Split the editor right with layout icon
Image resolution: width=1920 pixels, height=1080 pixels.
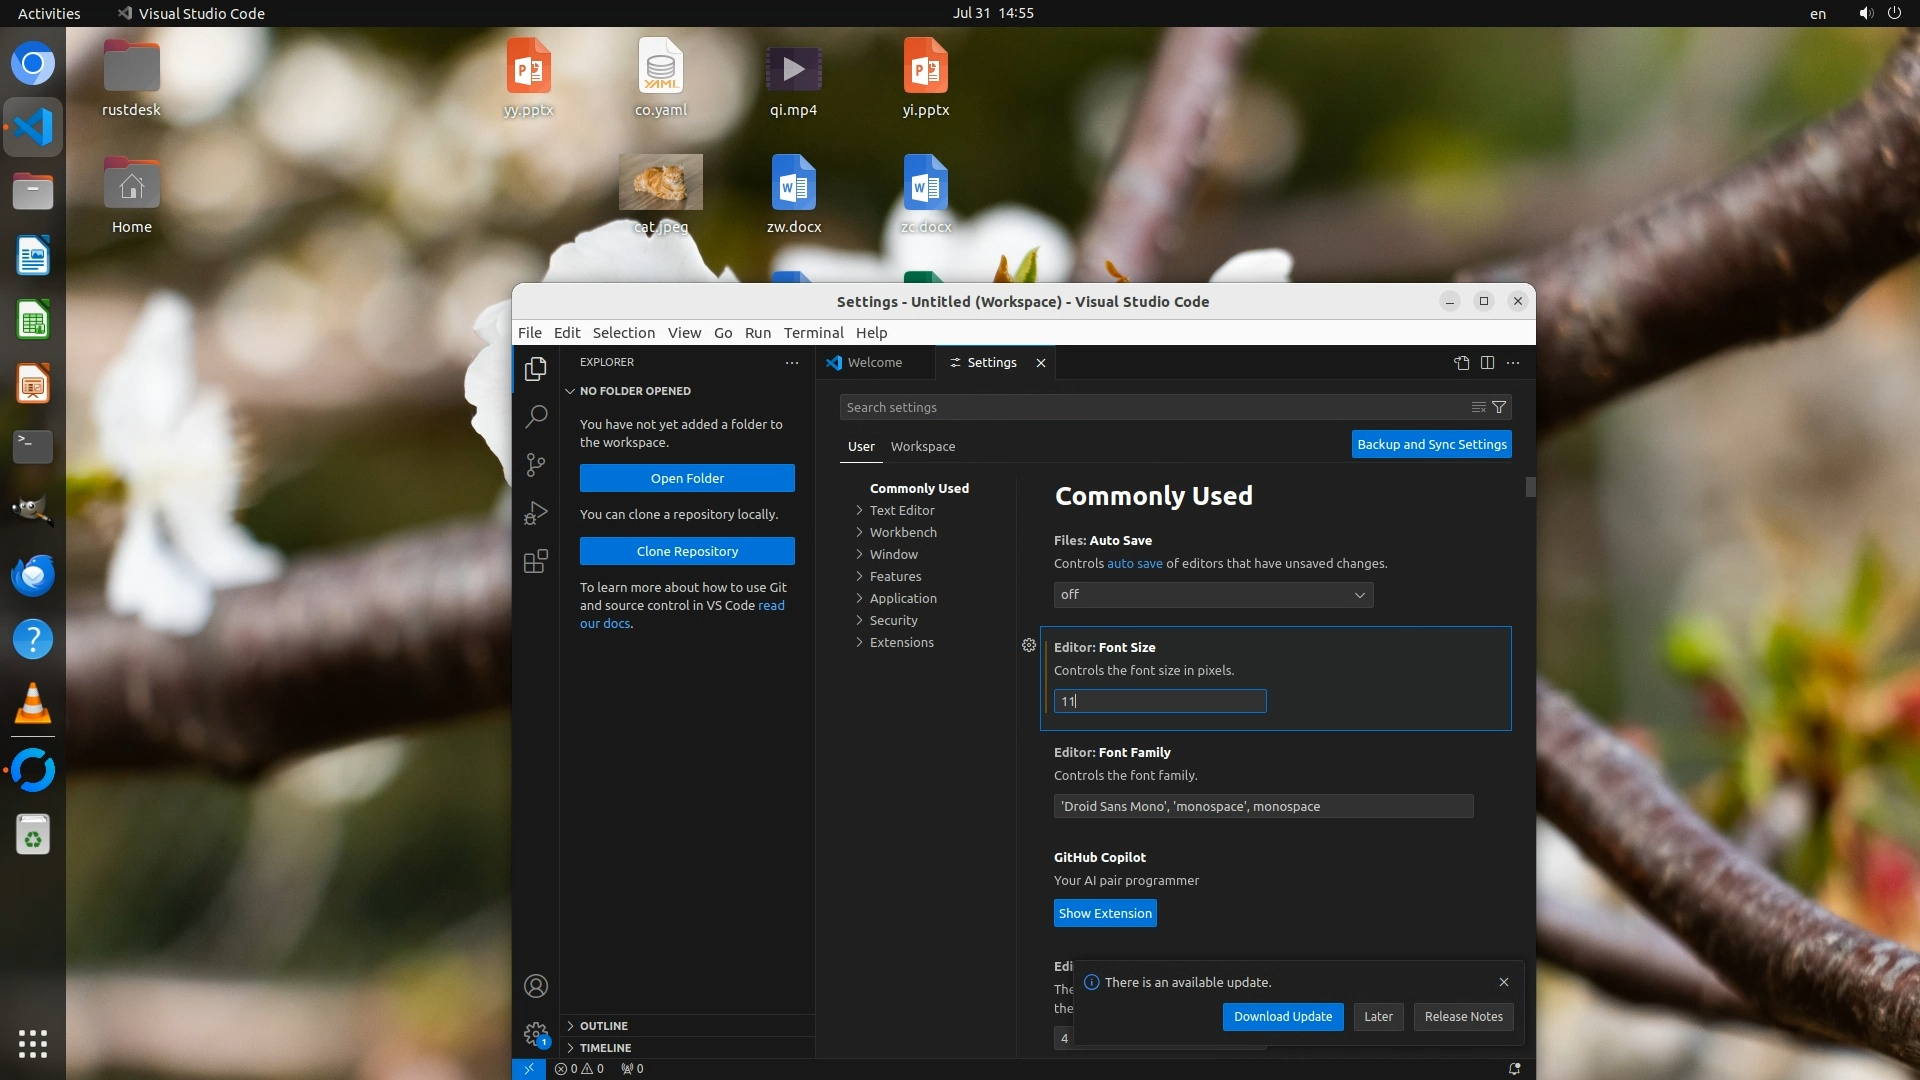coord(1487,363)
